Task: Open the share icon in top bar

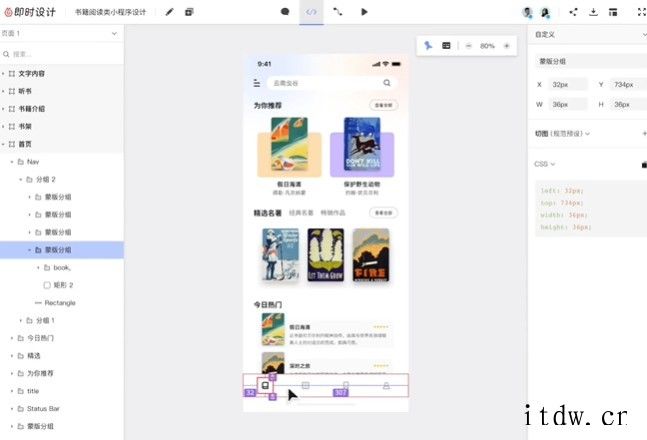Action: [573, 12]
